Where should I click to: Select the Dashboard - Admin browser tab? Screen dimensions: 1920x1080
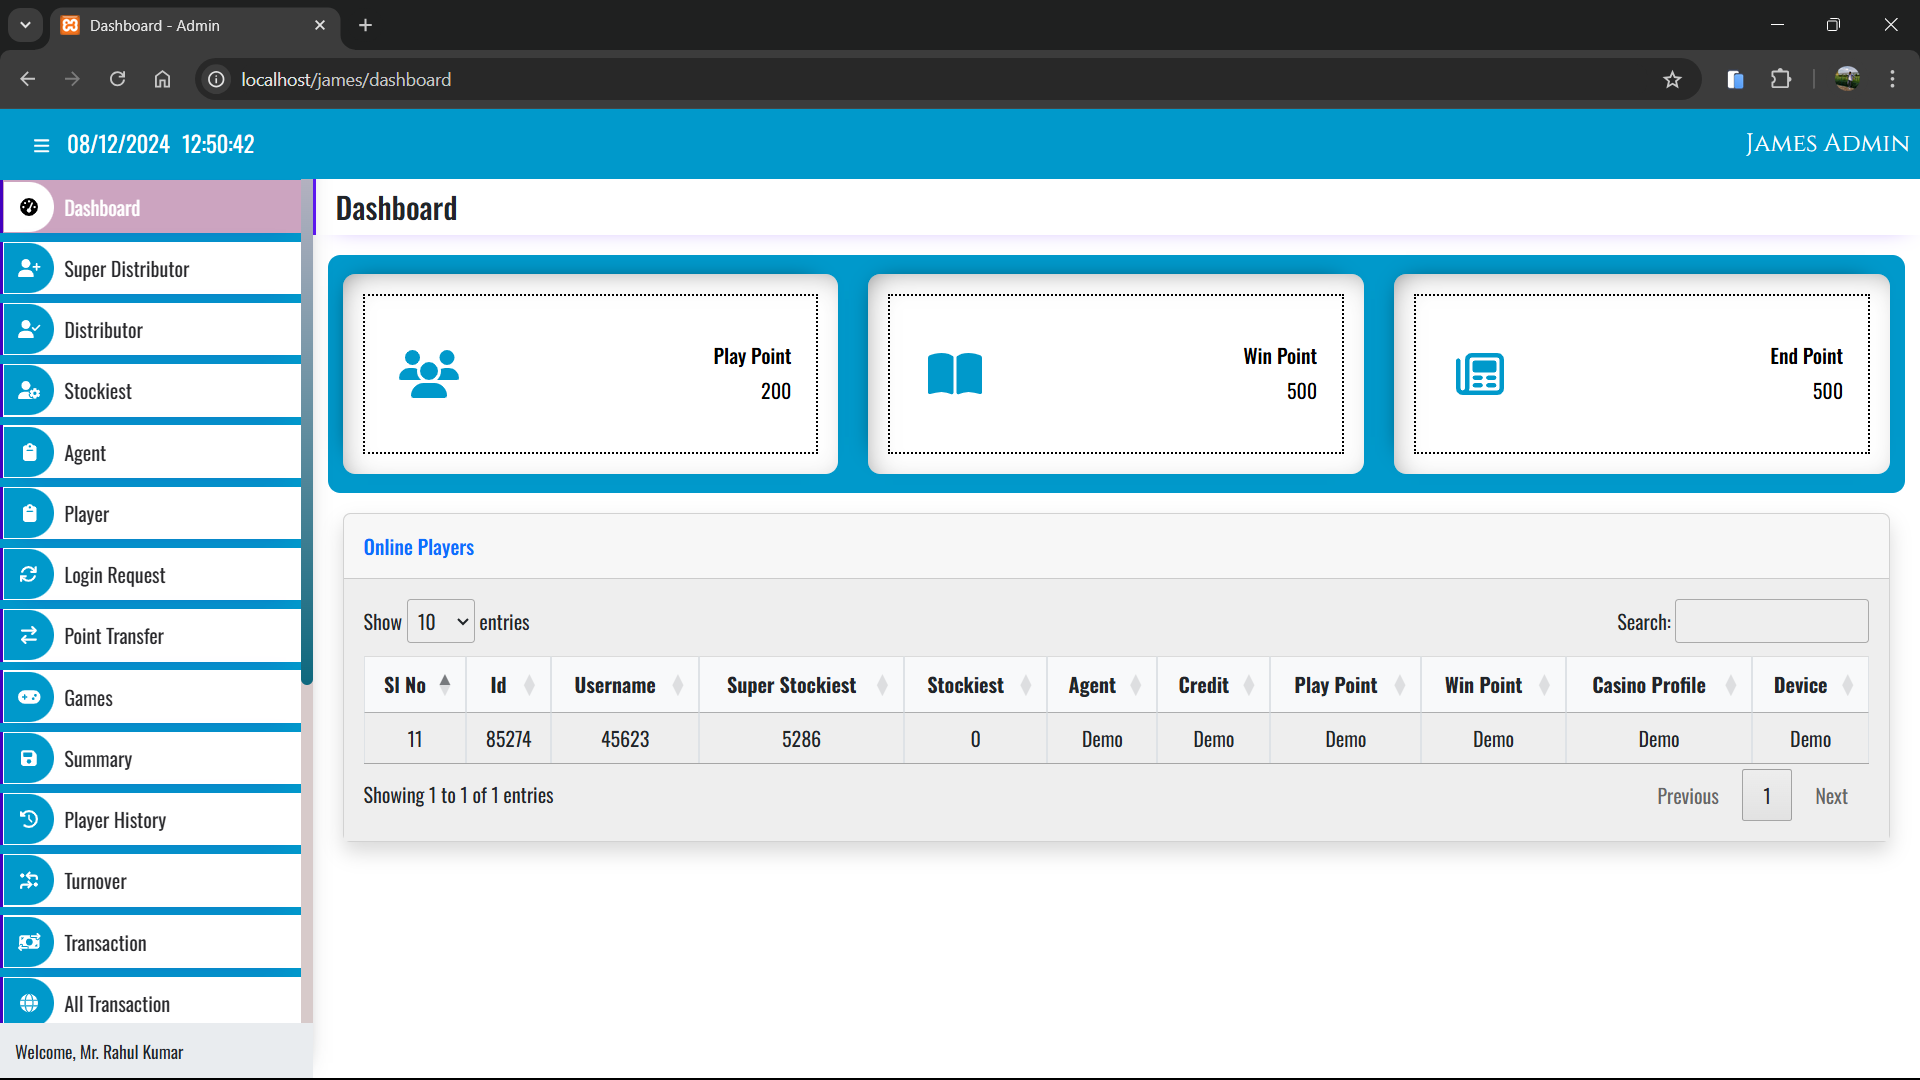[195, 25]
